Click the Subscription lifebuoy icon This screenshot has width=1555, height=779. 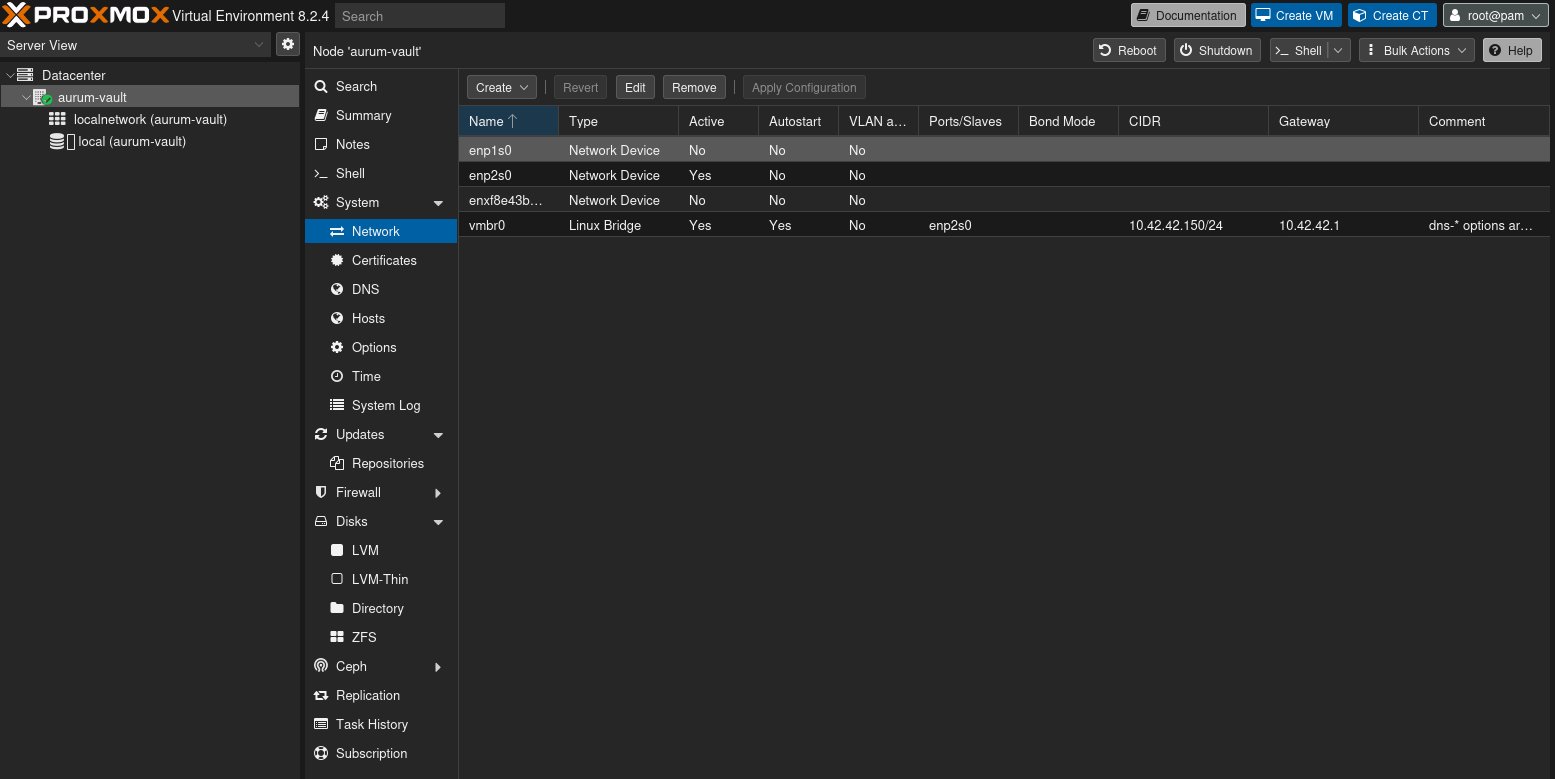point(321,753)
